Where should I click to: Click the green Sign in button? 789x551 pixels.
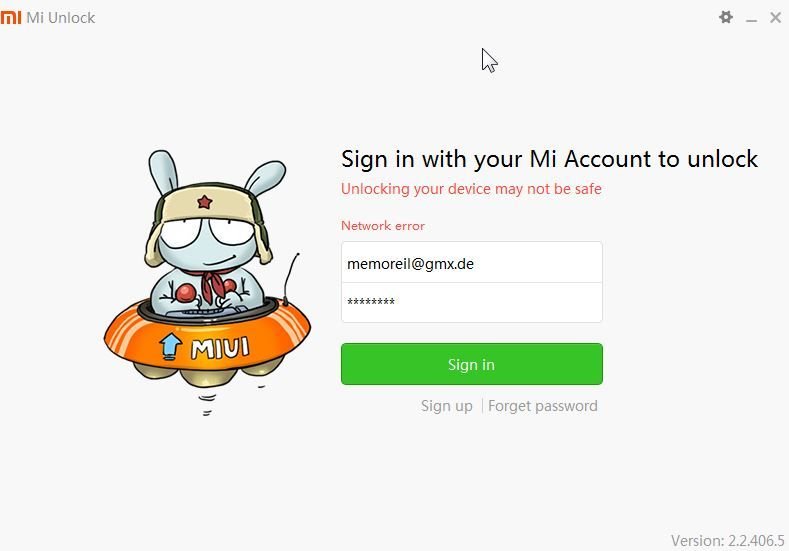[471, 364]
